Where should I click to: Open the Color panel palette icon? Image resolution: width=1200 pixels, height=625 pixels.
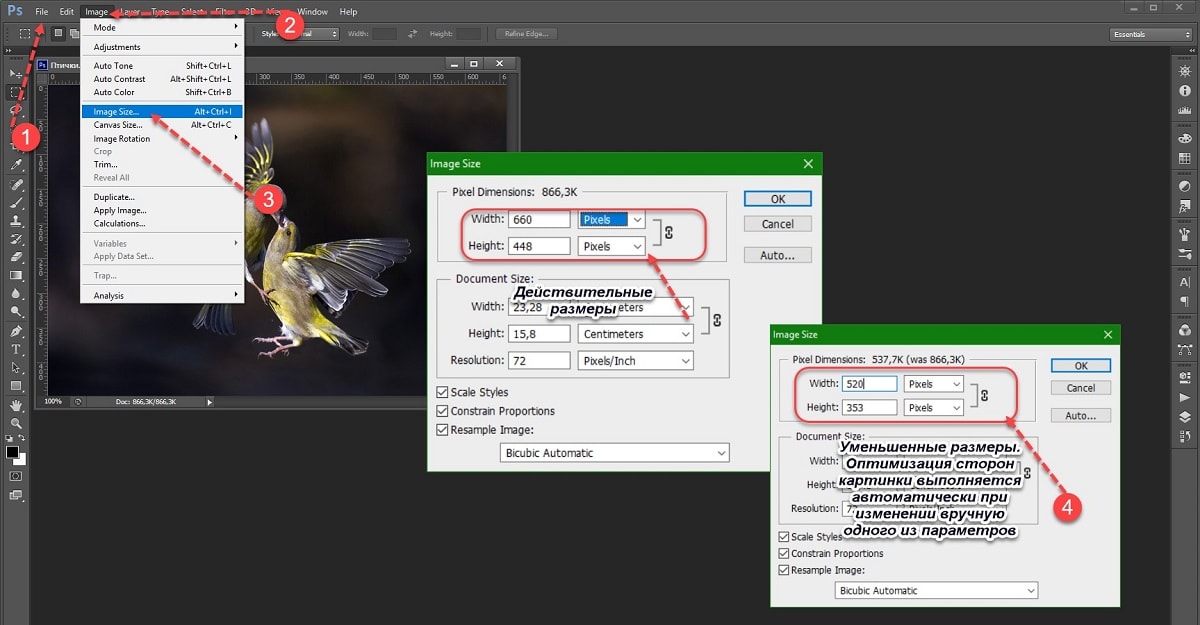click(1185, 138)
